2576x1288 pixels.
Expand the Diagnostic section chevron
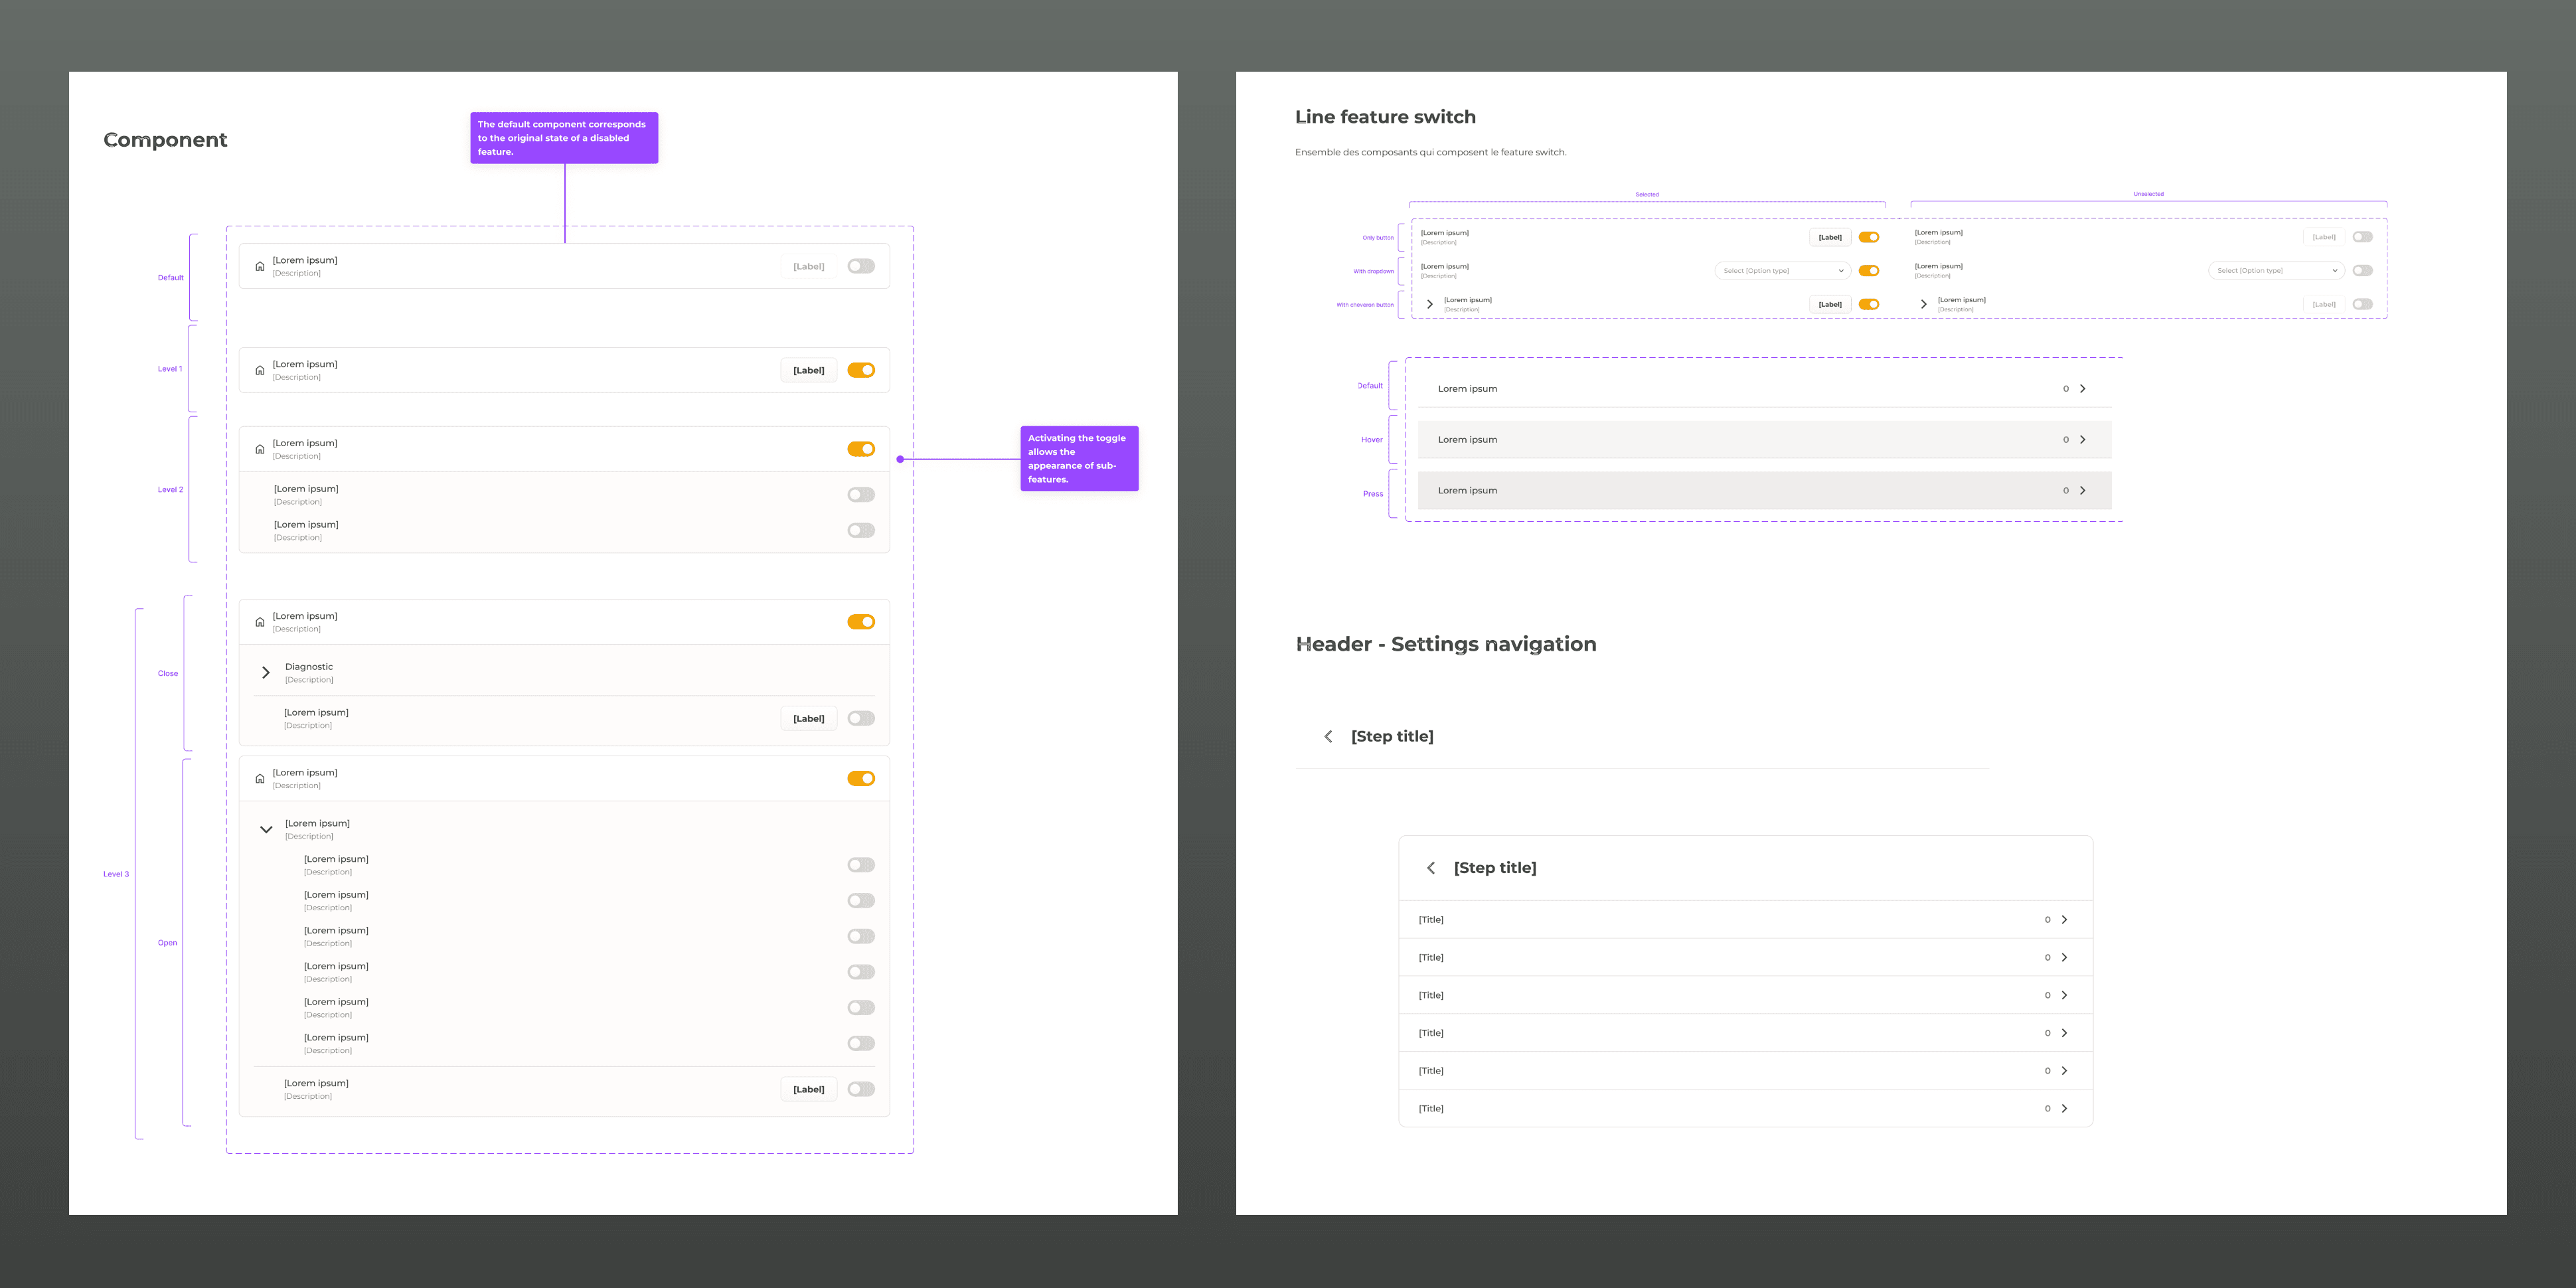click(x=266, y=673)
